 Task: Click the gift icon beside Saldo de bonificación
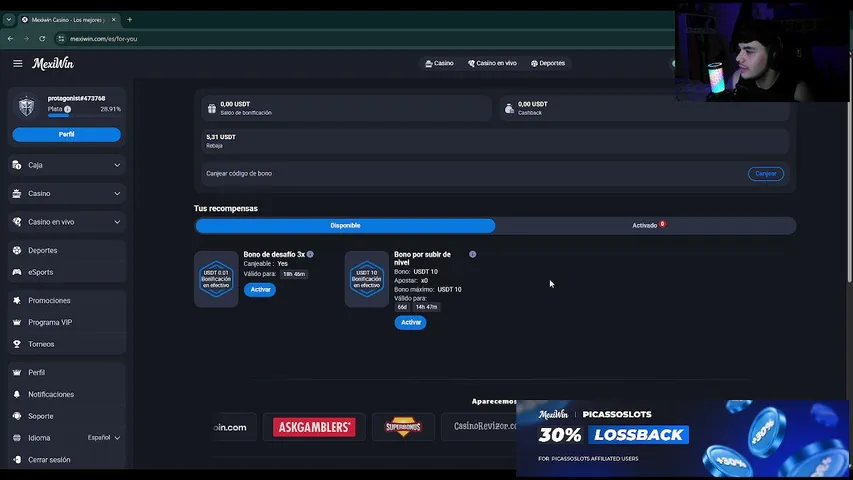pyautogui.click(x=212, y=108)
